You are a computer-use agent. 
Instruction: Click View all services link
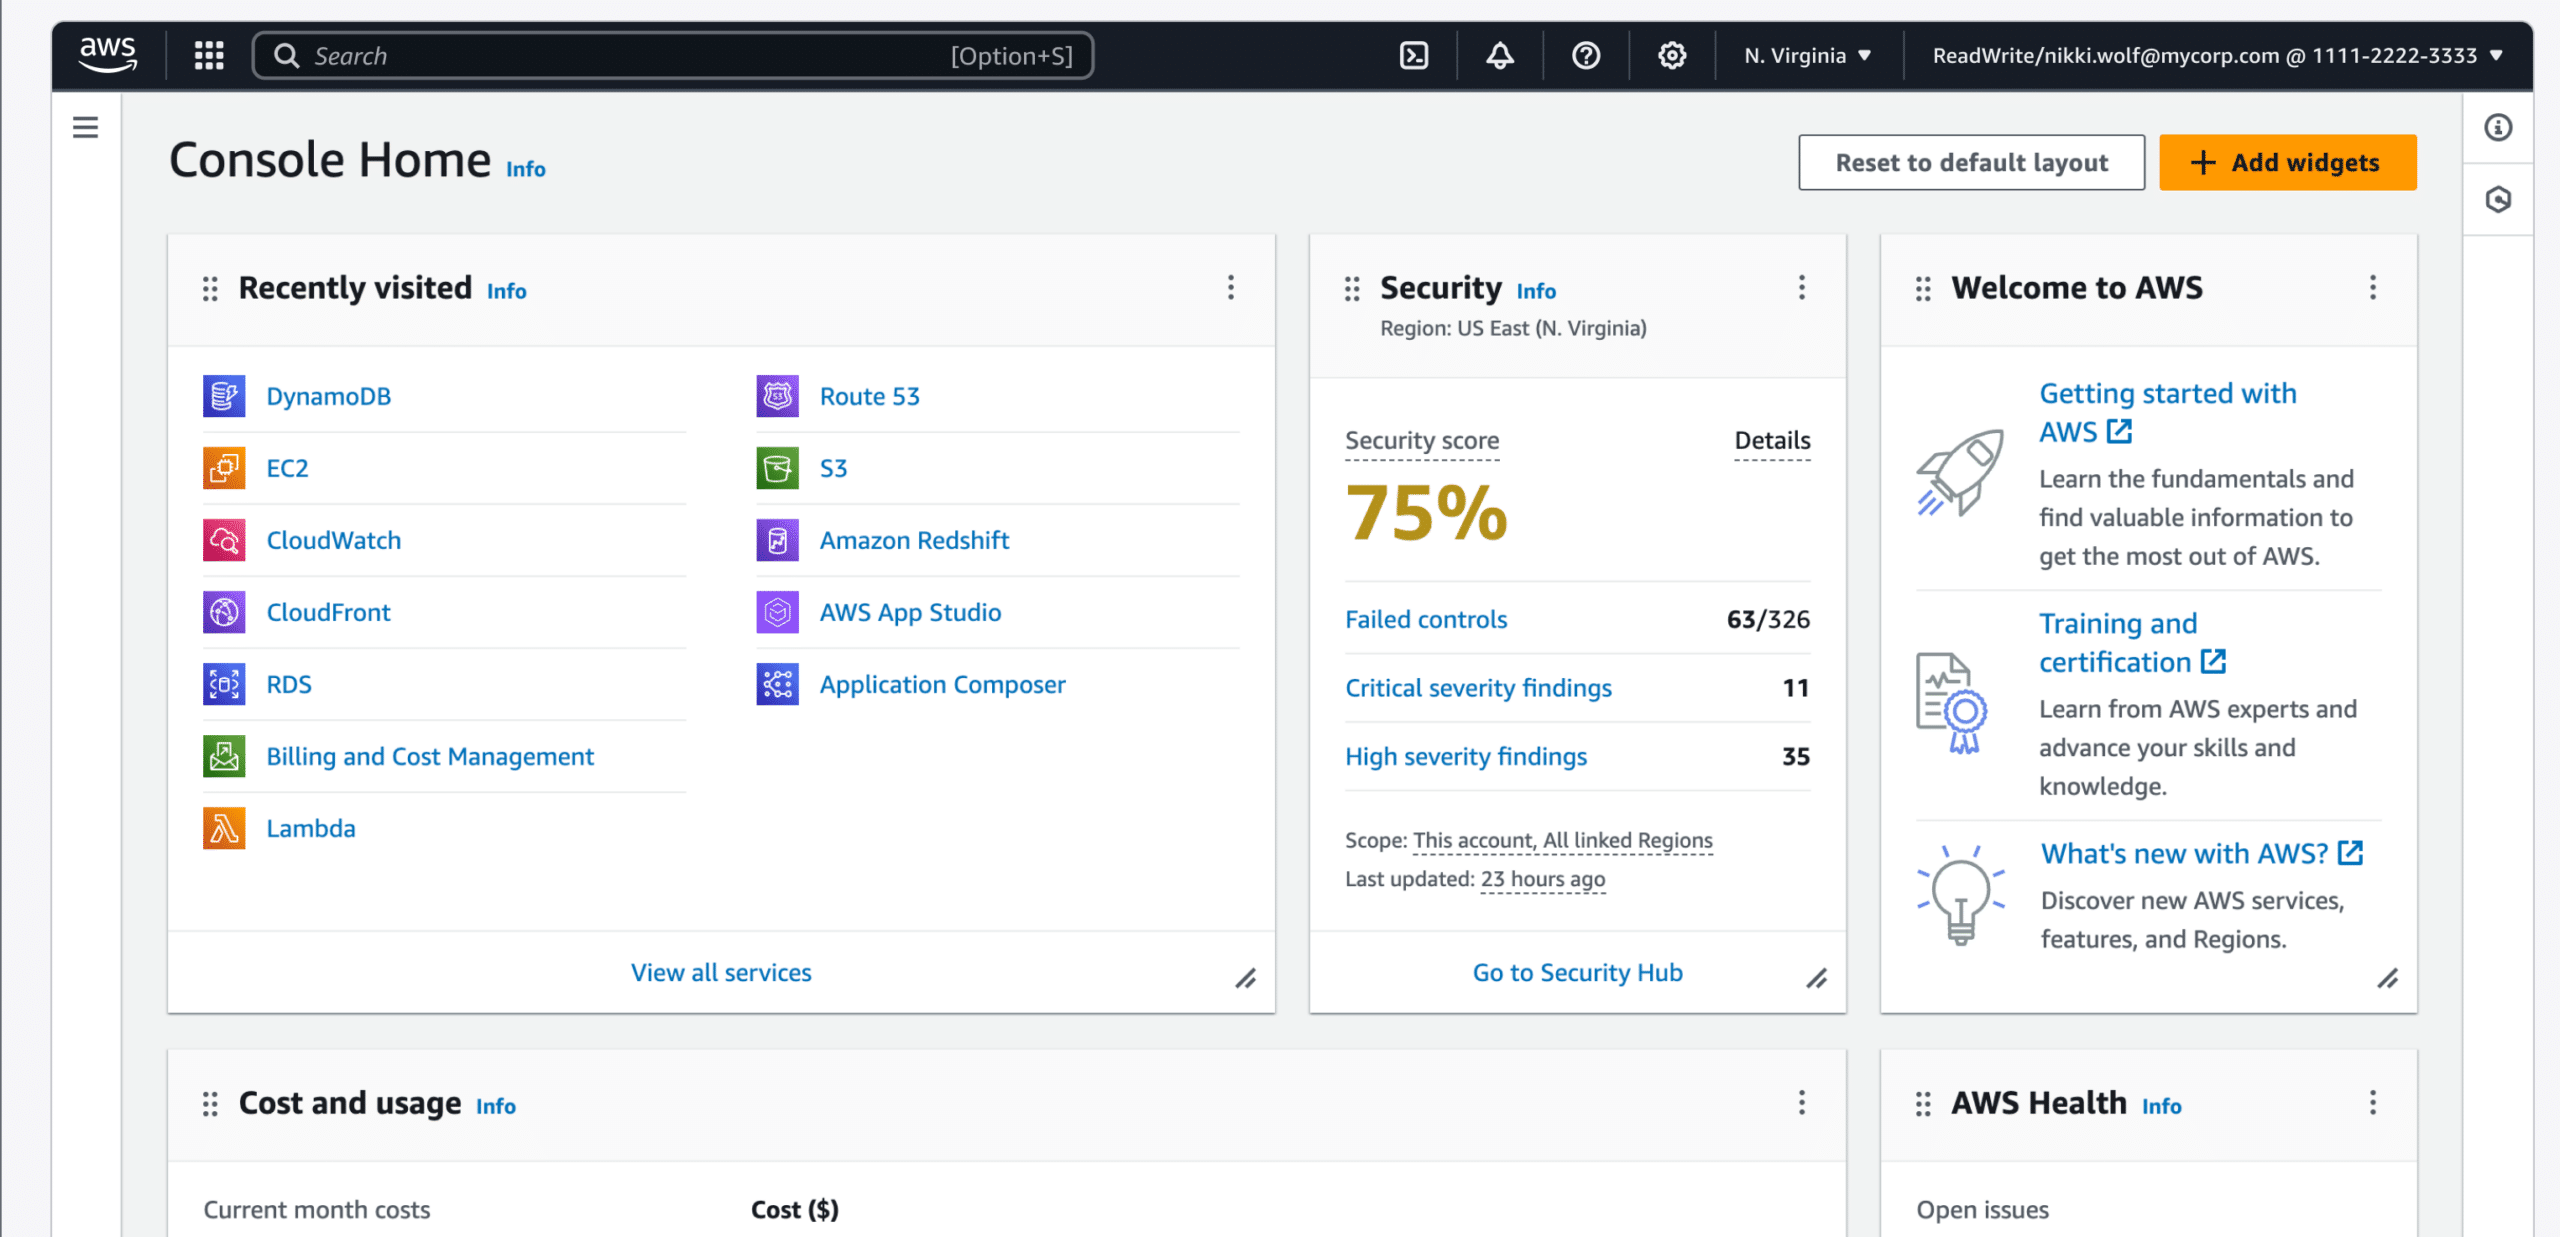[x=720, y=973]
